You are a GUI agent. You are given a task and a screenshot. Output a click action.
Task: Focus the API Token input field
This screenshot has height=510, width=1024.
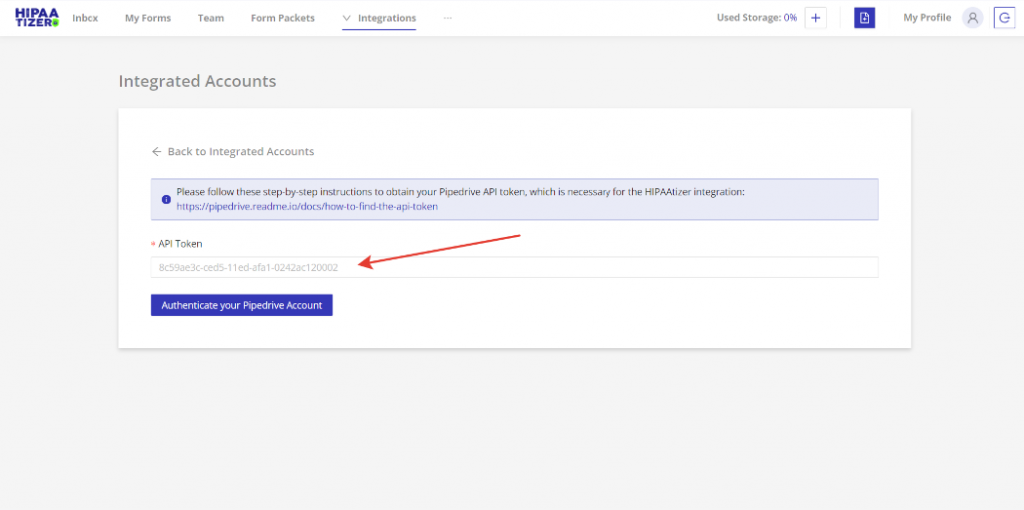[x=515, y=267]
